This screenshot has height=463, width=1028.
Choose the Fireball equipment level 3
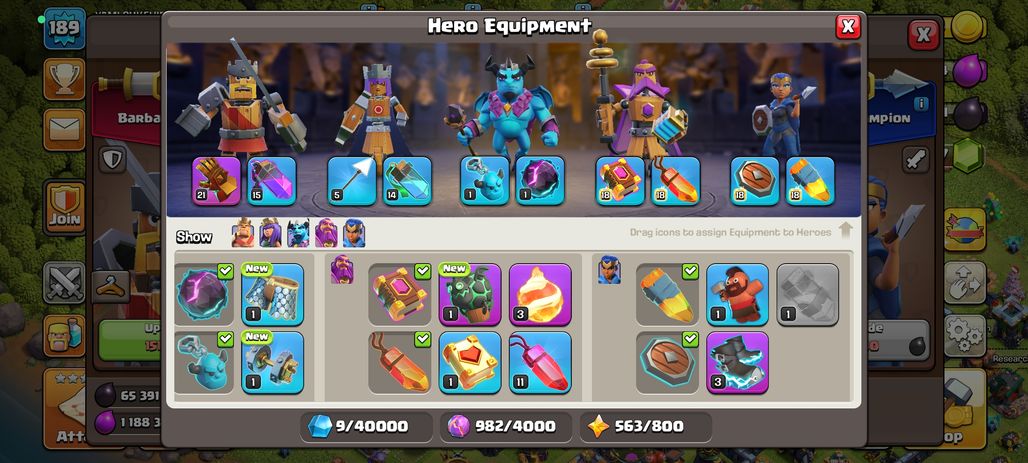540,294
